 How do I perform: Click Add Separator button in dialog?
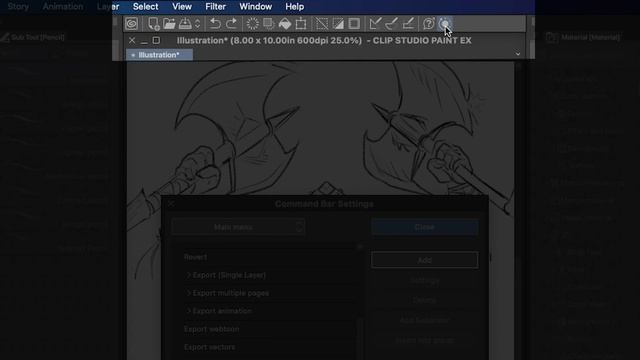pos(424,320)
